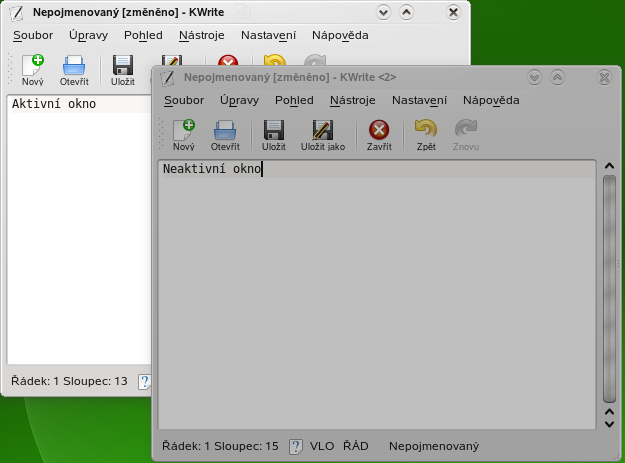Undo with the Zpět toolbar arrow
This screenshot has height=463, width=625.
click(x=426, y=131)
